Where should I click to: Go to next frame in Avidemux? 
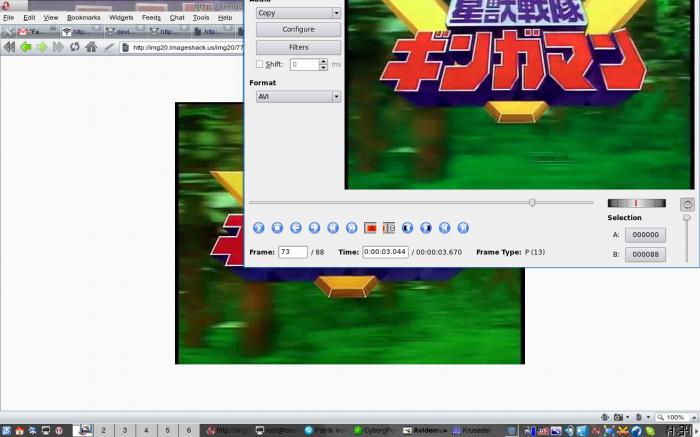[x=314, y=228]
